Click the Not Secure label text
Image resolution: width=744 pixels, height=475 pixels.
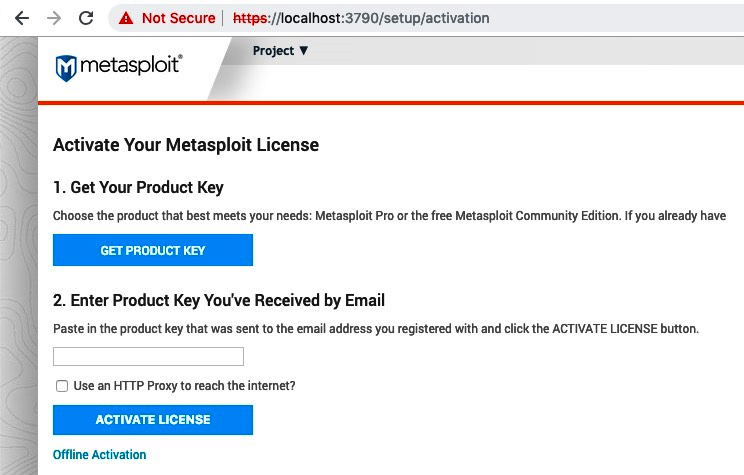pos(178,18)
